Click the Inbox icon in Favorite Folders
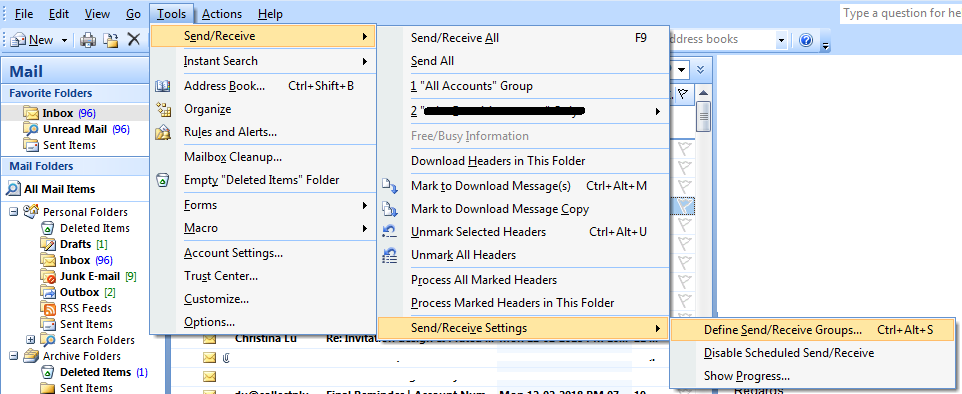This screenshot has height=394, width=962. [x=31, y=113]
